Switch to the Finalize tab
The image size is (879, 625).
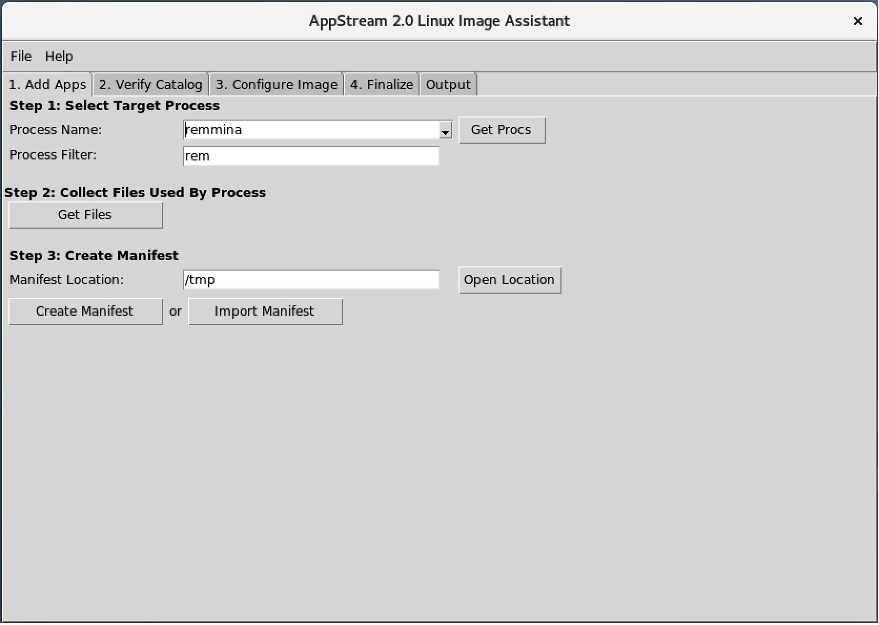click(x=381, y=84)
